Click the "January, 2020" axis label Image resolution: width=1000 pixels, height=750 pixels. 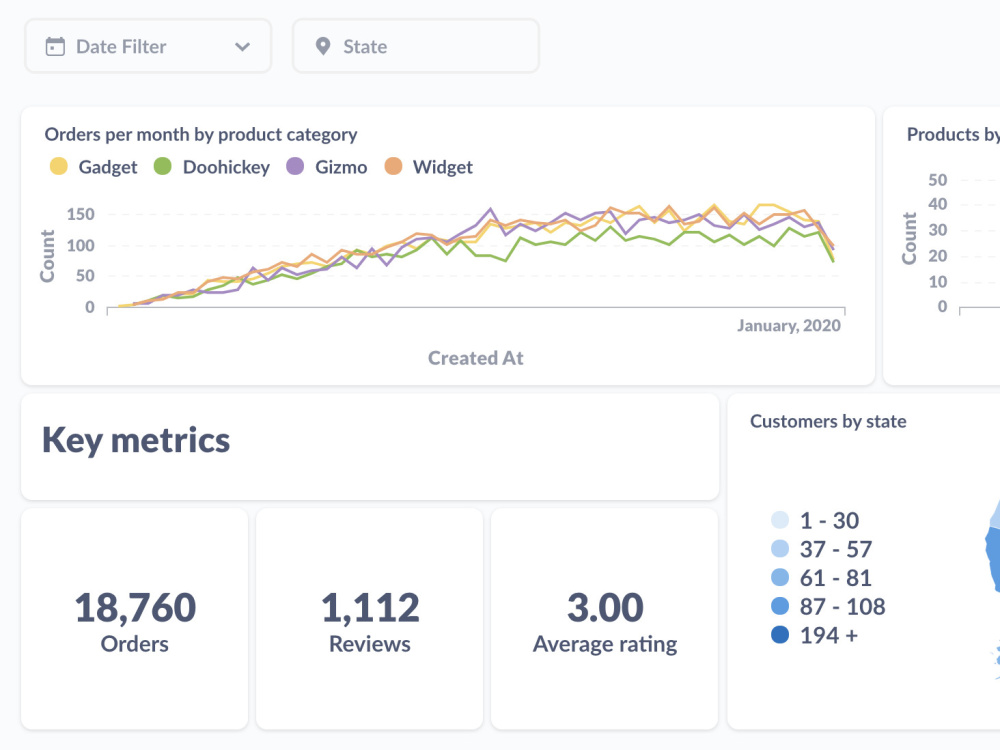tap(789, 325)
